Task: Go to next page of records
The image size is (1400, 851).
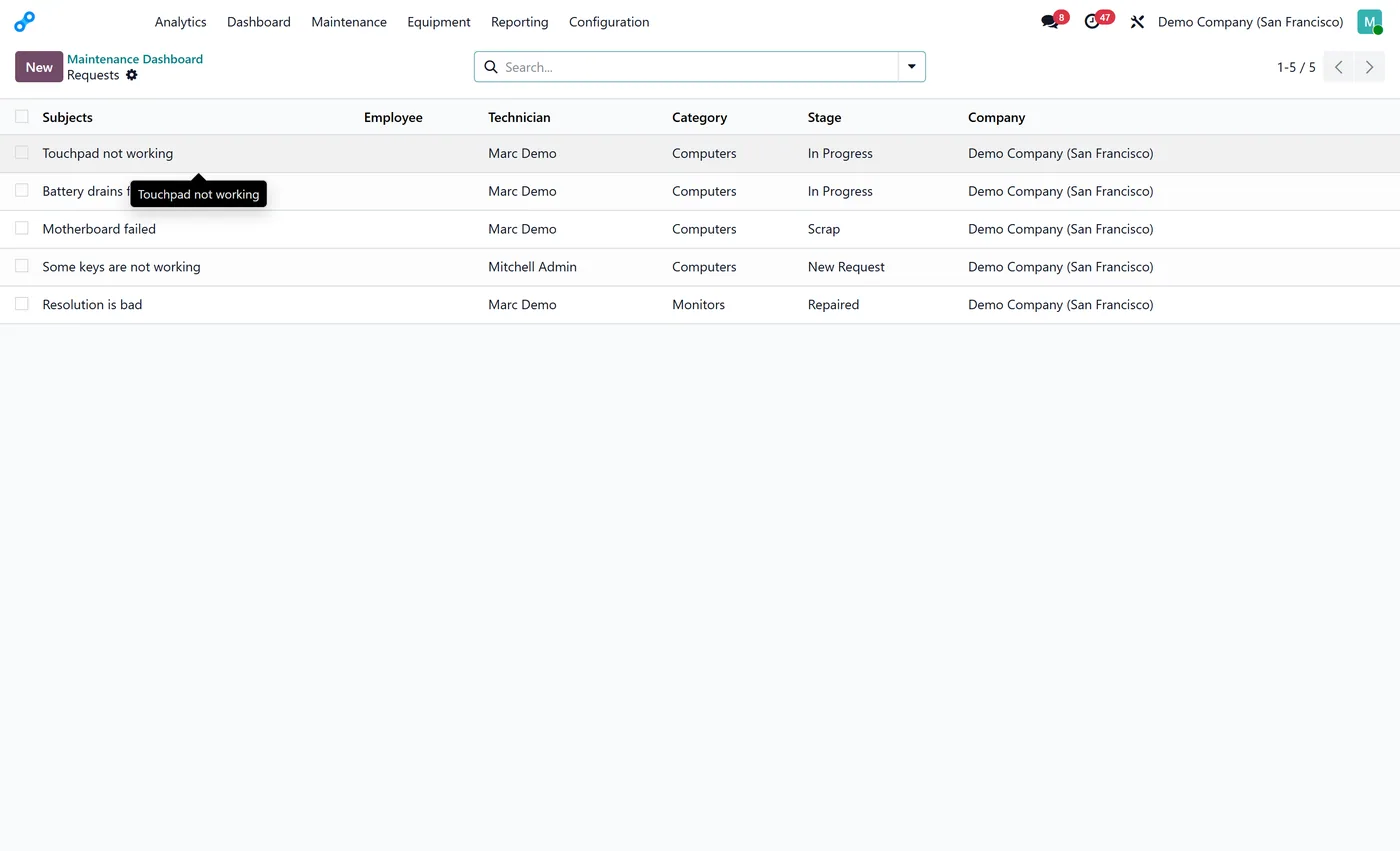Action: point(1370,67)
